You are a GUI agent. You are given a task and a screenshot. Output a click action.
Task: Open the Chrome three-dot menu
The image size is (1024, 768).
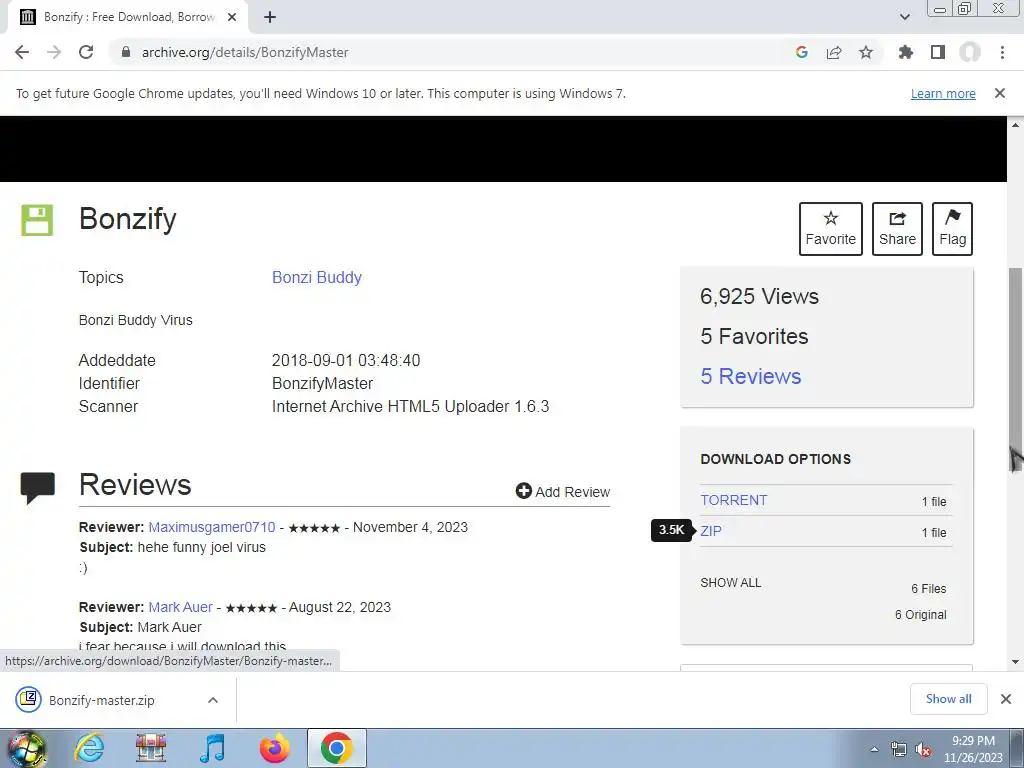(x=1002, y=52)
